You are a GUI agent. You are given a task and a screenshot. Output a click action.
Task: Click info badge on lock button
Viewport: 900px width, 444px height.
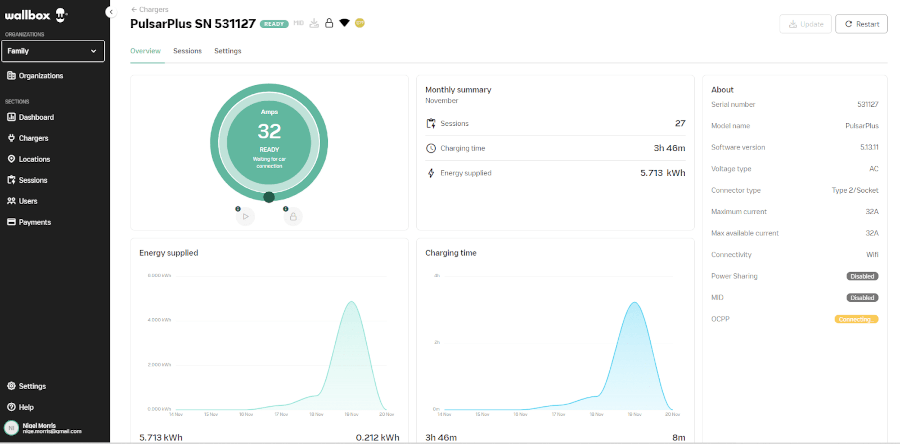[x=286, y=209]
